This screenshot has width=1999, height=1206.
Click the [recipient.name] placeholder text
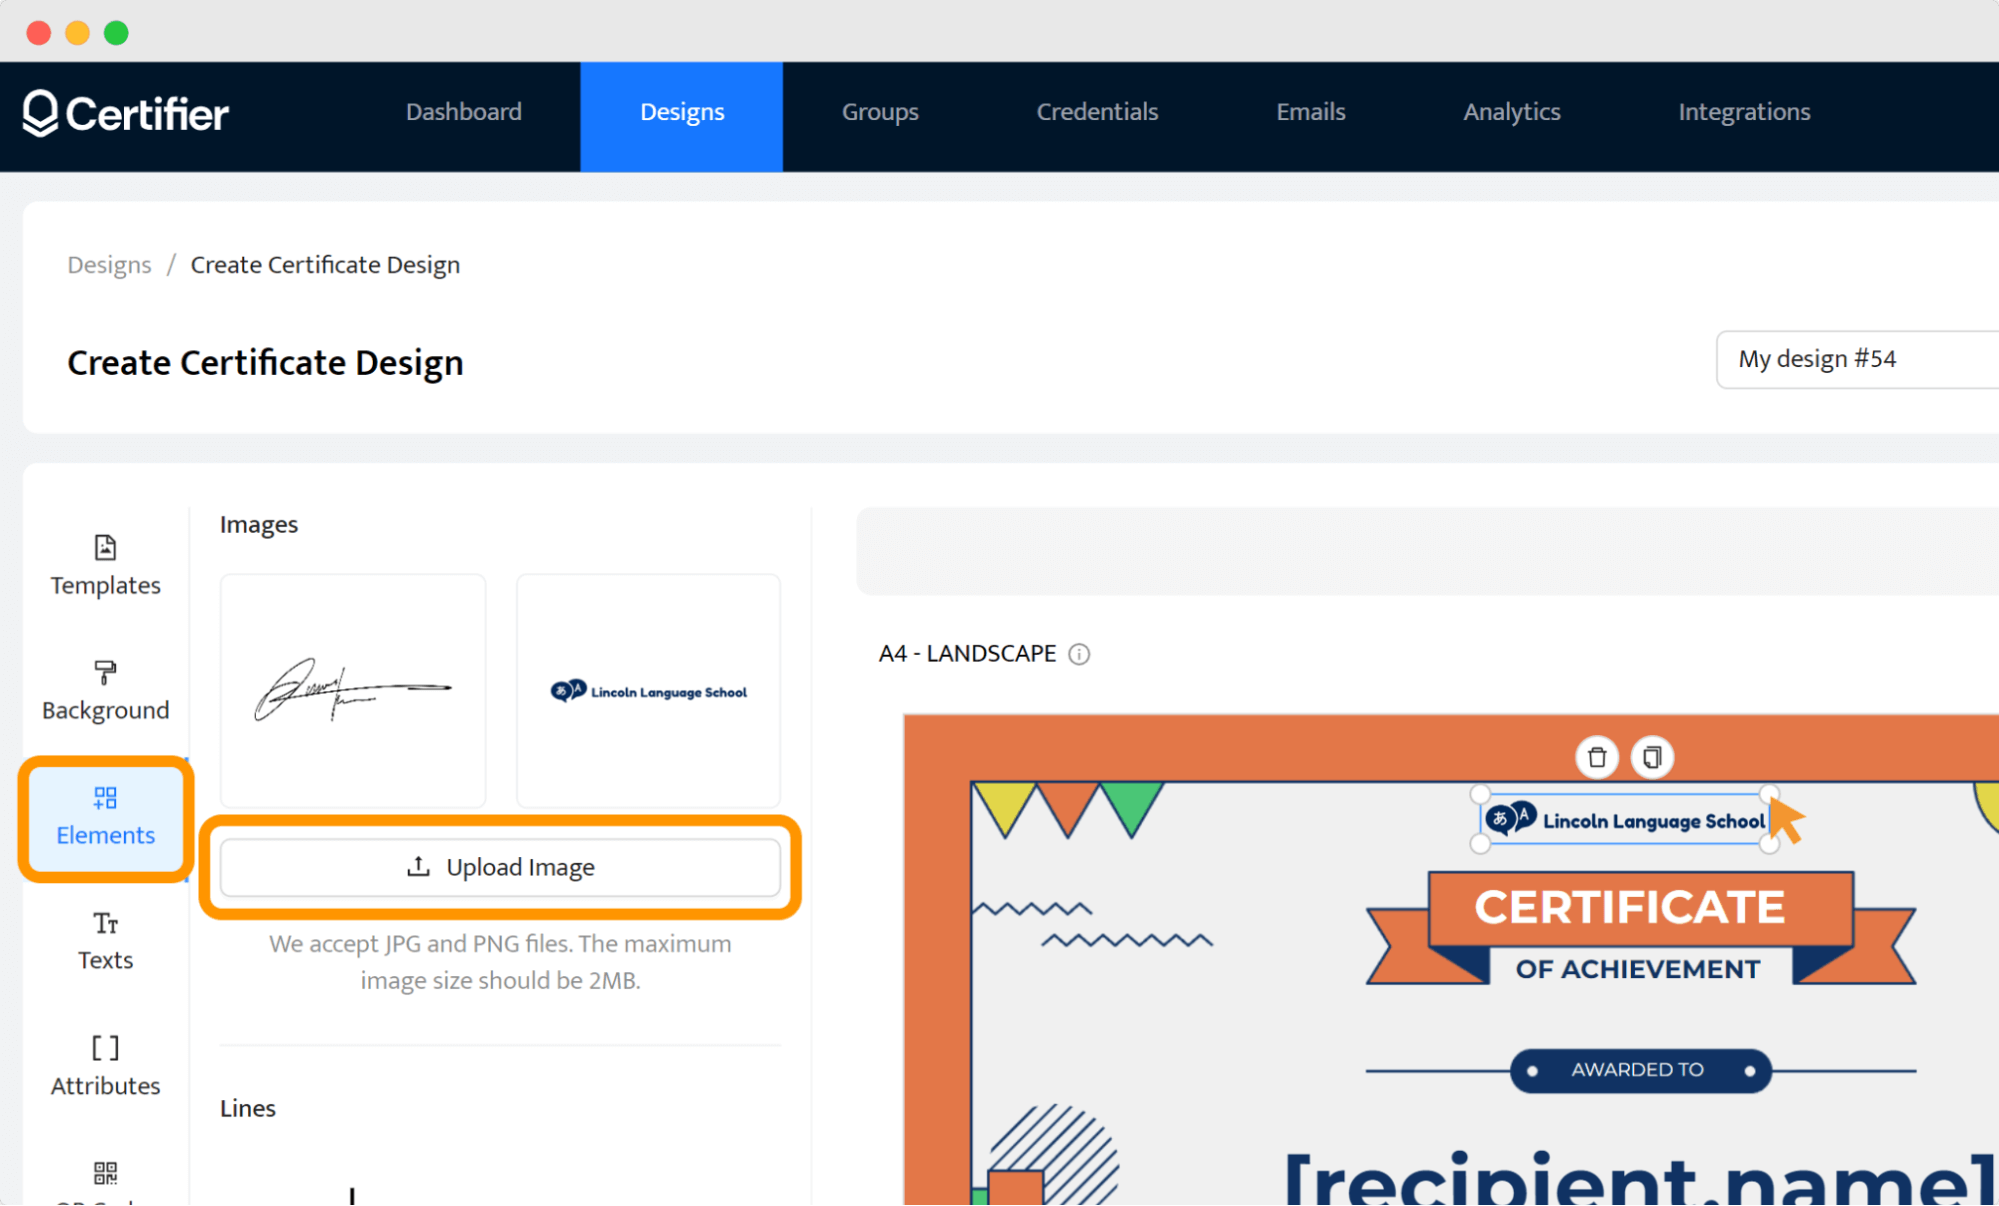(x=1640, y=1178)
